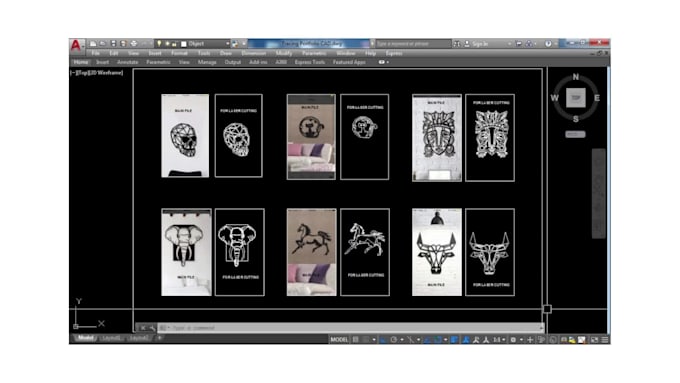Switch to the Output ribbon tab
This screenshot has width=680, height=383.
coord(232,62)
